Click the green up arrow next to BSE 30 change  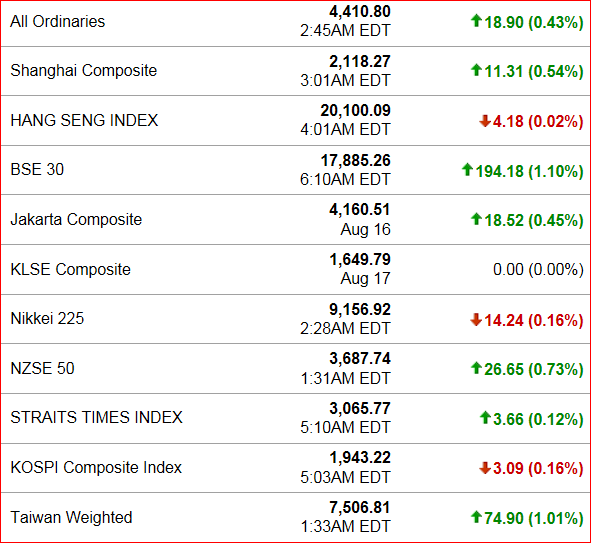point(467,170)
